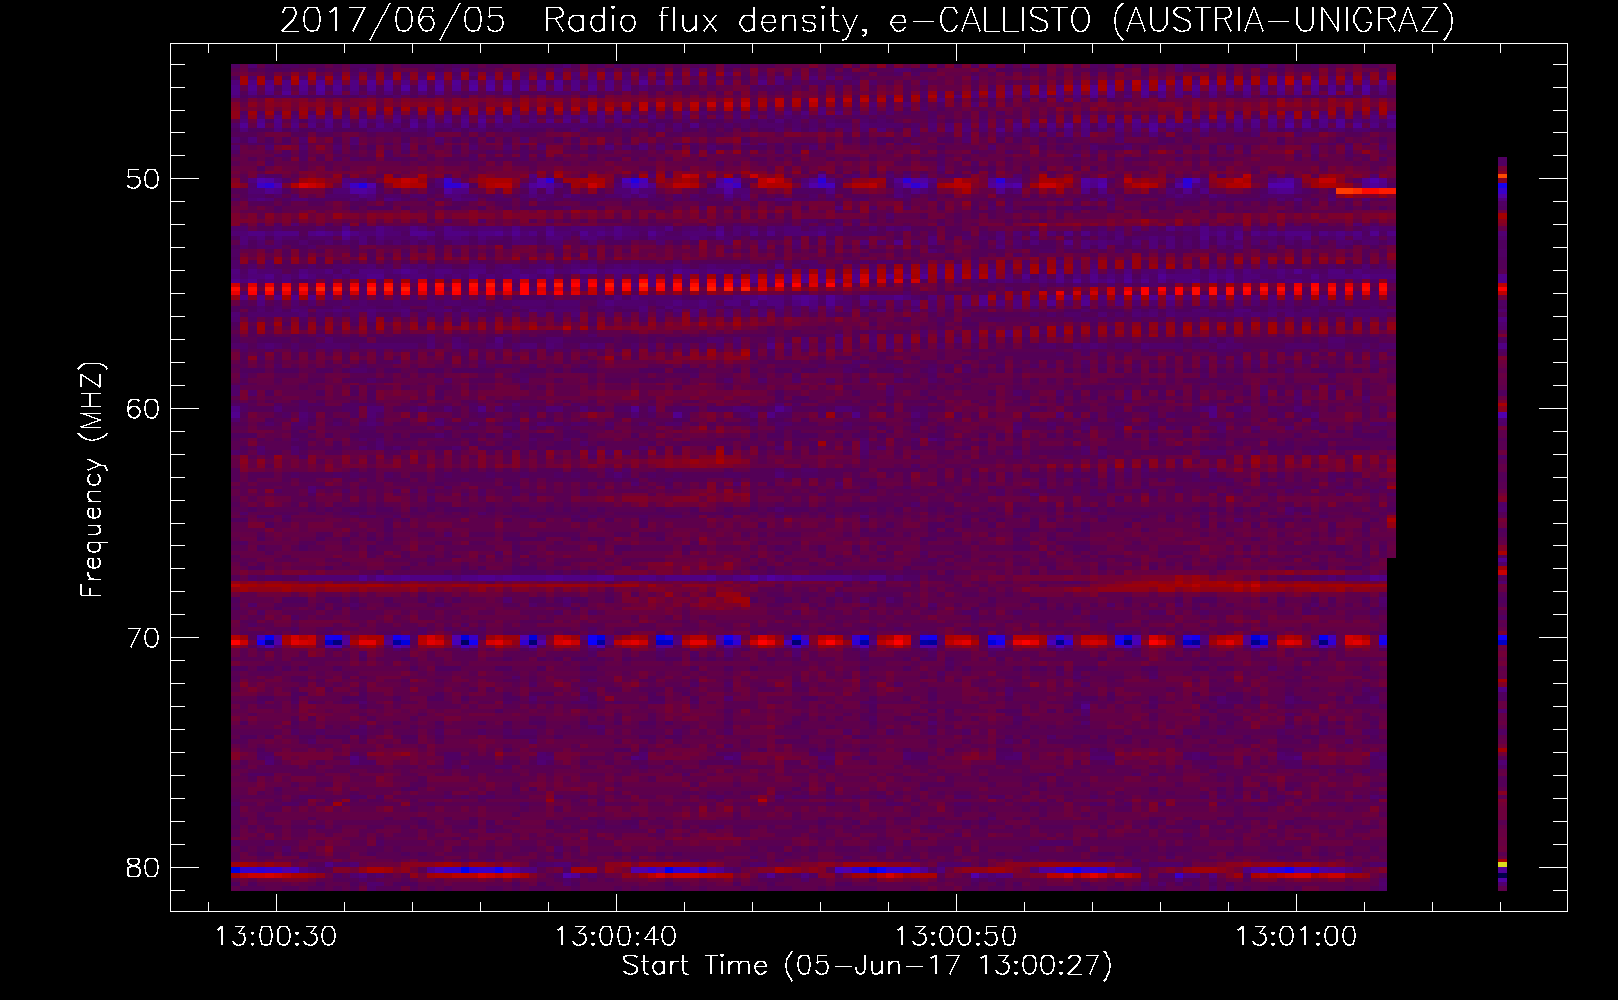Click the 'Frequency (MHZ)' axis label

(x=92, y=479)
